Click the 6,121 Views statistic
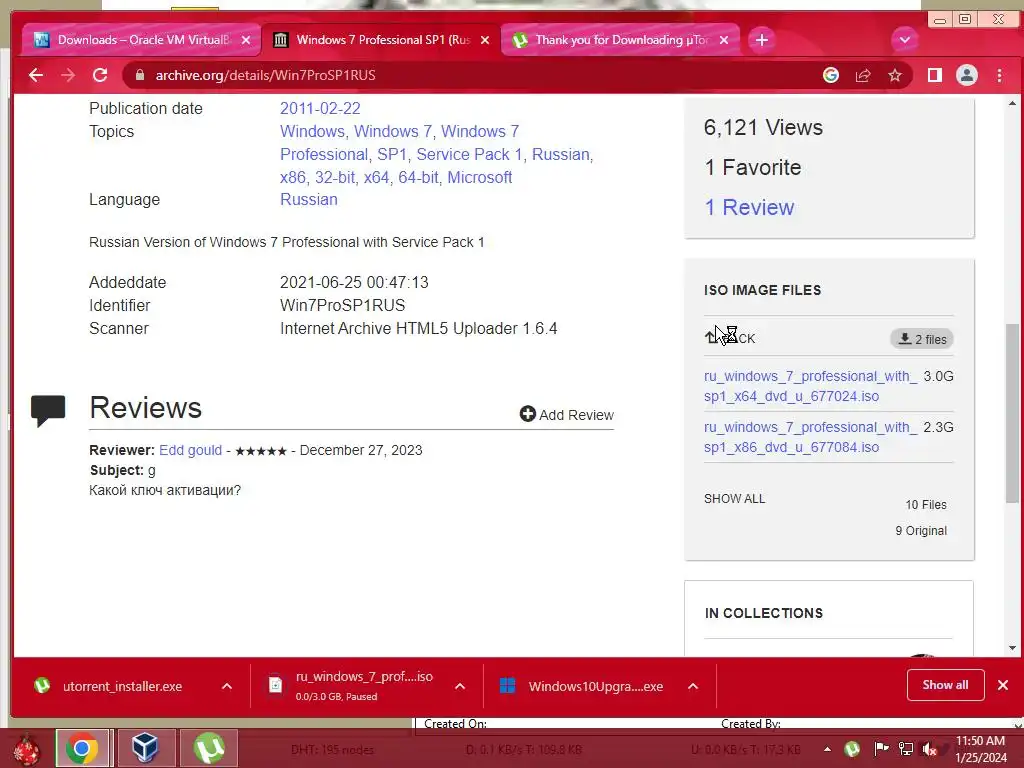 763,127
